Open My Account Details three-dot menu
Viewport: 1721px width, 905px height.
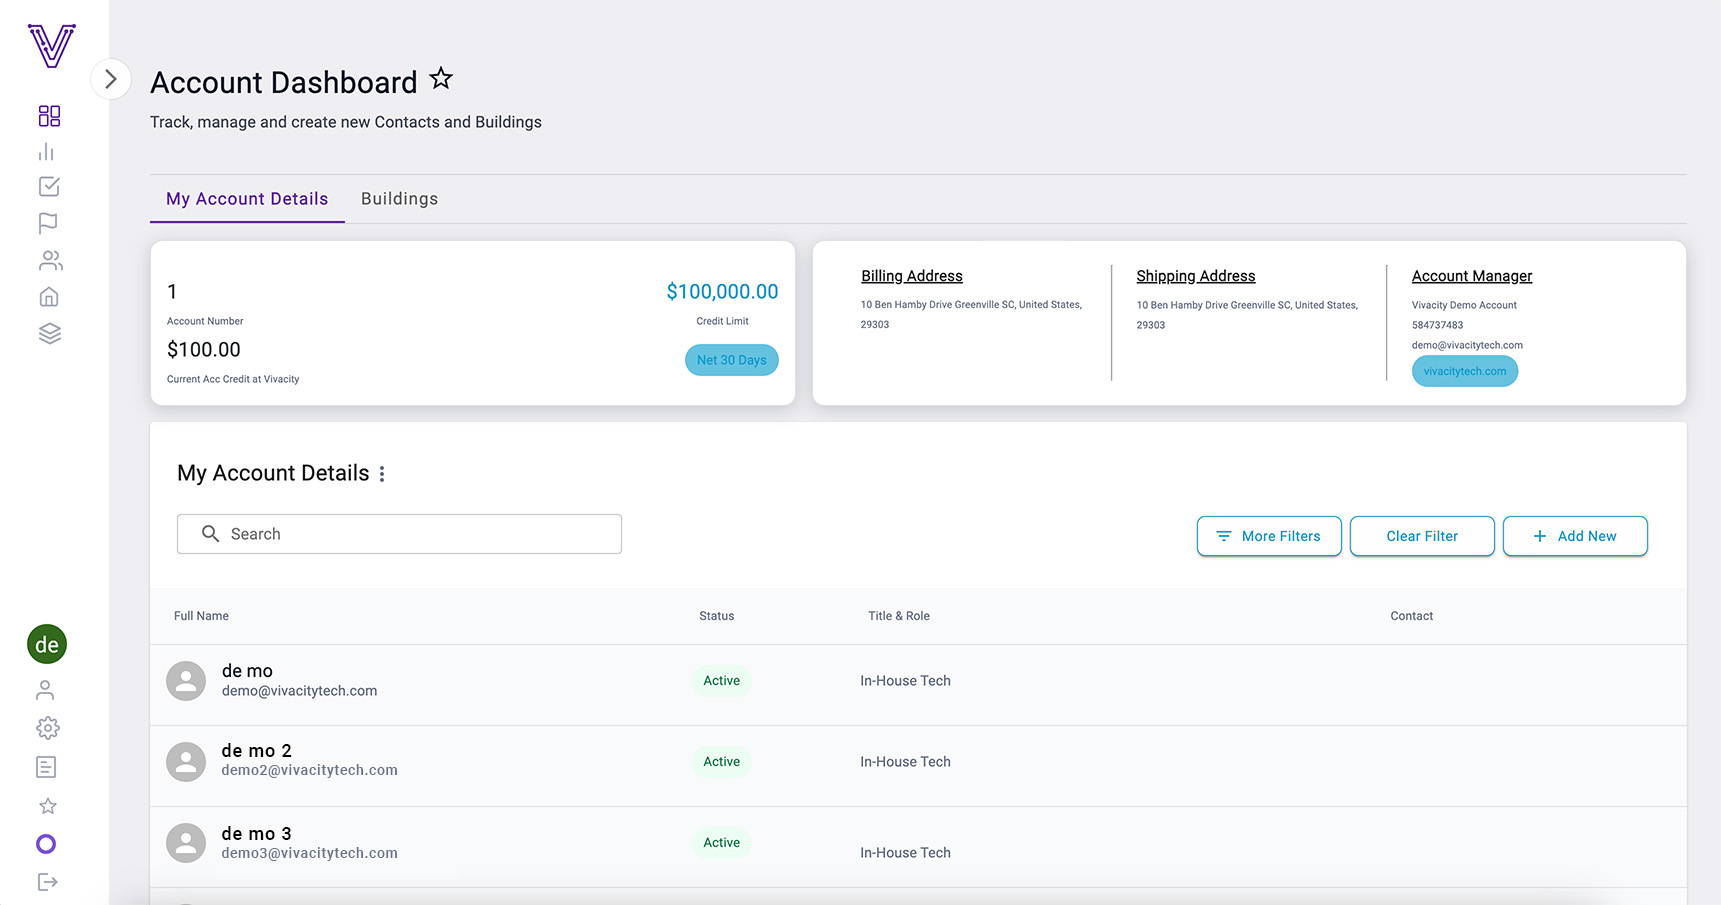tap(382, 474)
